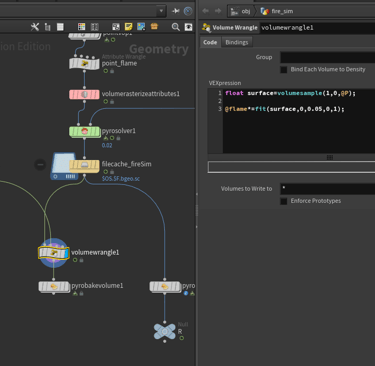Click the lock badge under volumerasterizeattributes1

[112, 102]
